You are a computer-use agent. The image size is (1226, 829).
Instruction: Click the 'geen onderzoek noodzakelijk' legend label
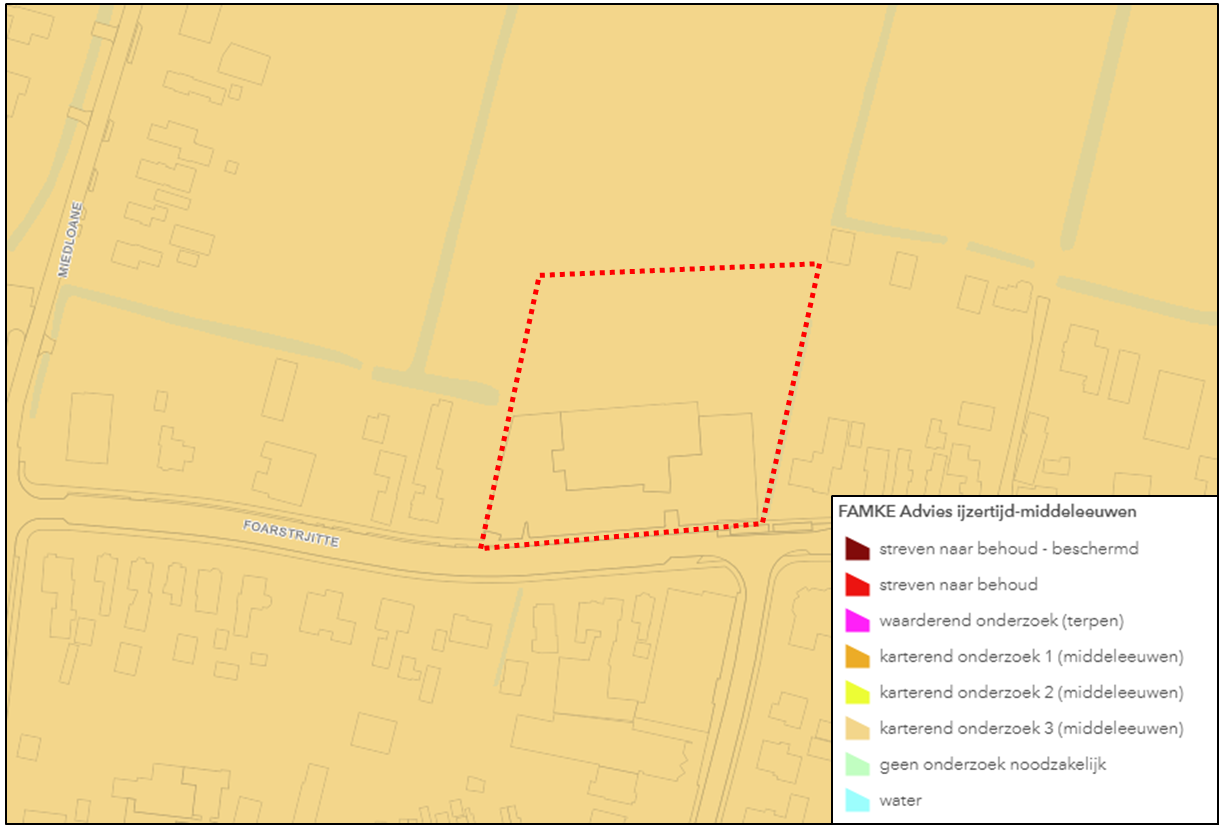click(993, 765)
